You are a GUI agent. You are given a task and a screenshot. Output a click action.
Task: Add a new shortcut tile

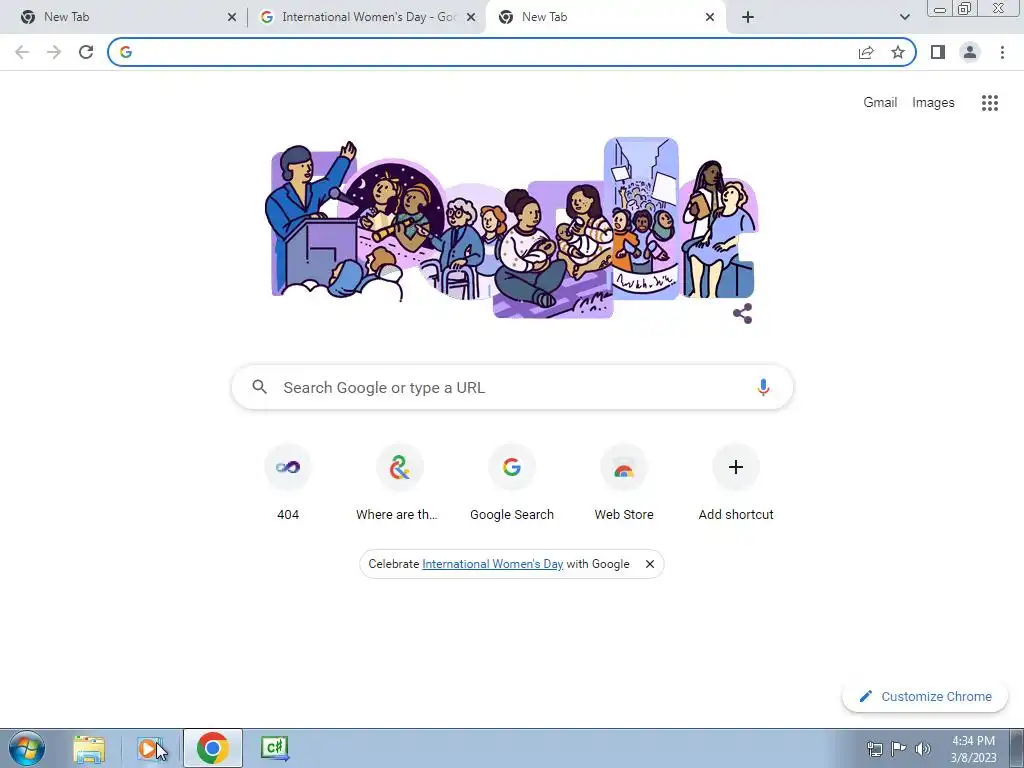point(736,483)
